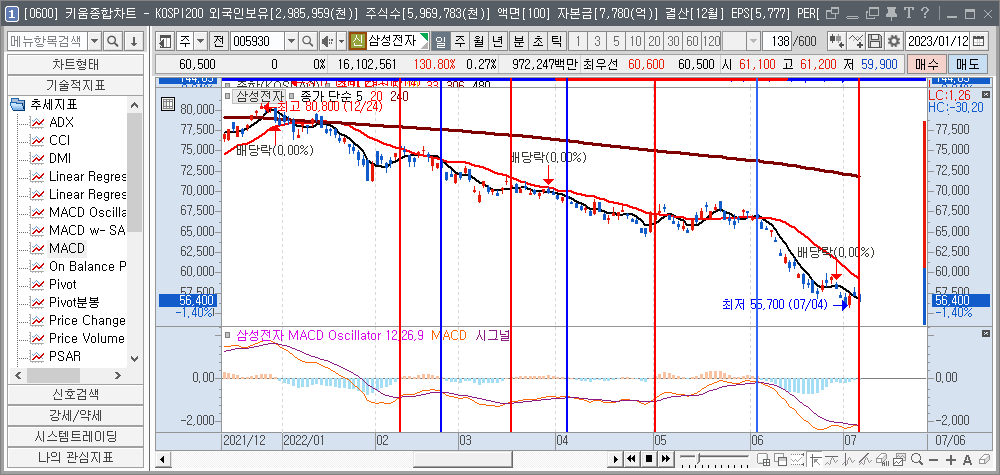Viewport: 1000px width, 475px height.
Task: Click the 매수 buy button
Action: [x=927, y=64]
